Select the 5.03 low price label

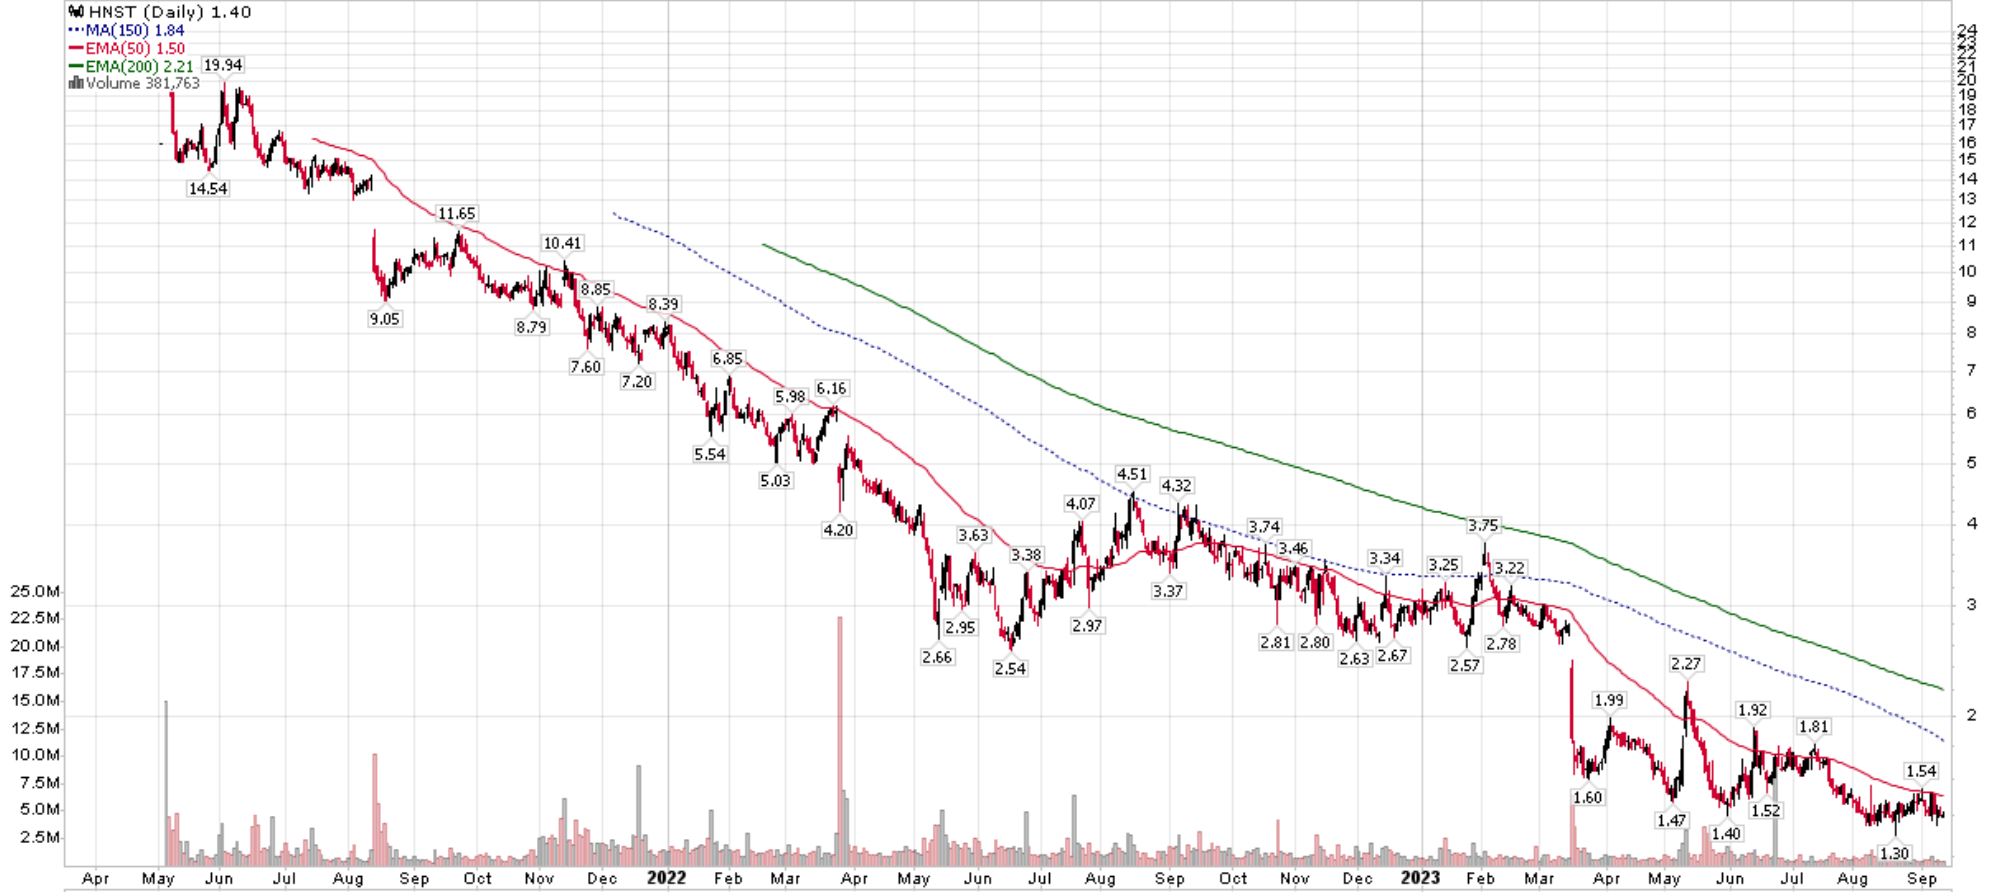pyautogui.click(x=774, y=480)
